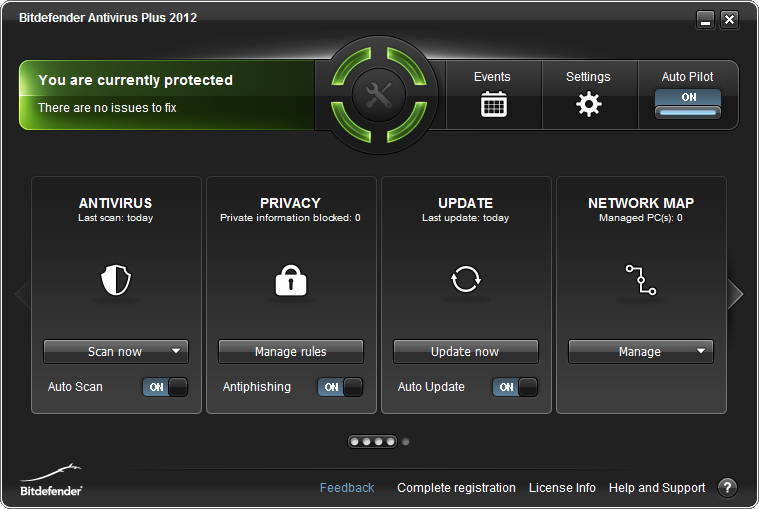The image size is (759, 509).
Task: Open the Feedback link
Action: coord(347,488)
